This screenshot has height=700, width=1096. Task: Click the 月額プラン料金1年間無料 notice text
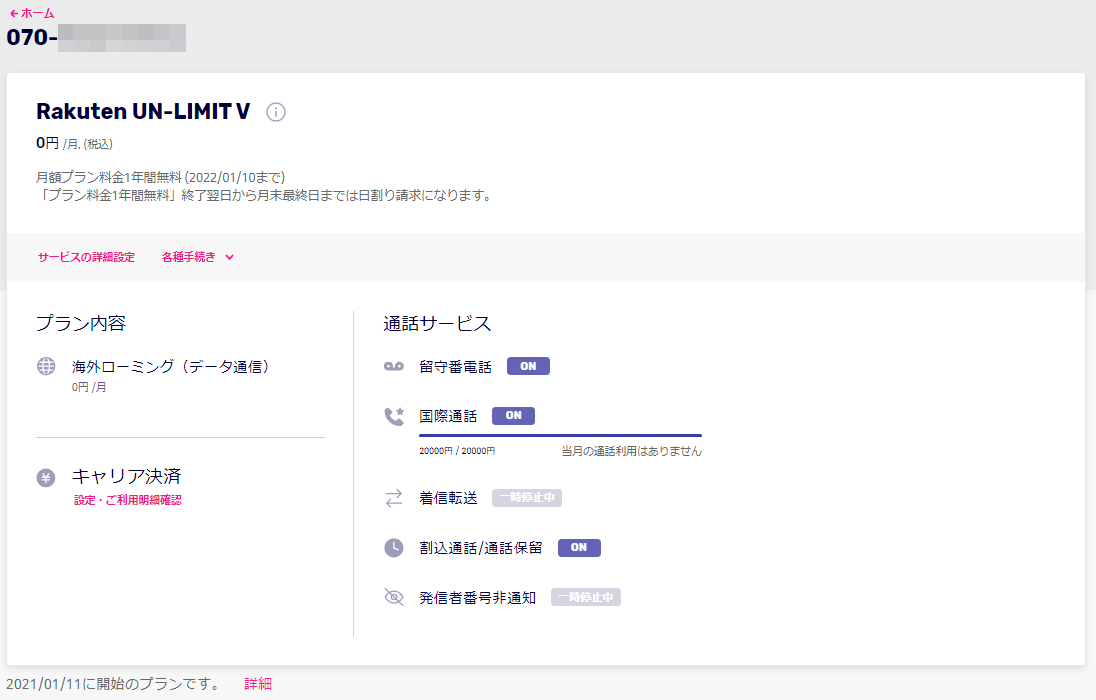161,178
